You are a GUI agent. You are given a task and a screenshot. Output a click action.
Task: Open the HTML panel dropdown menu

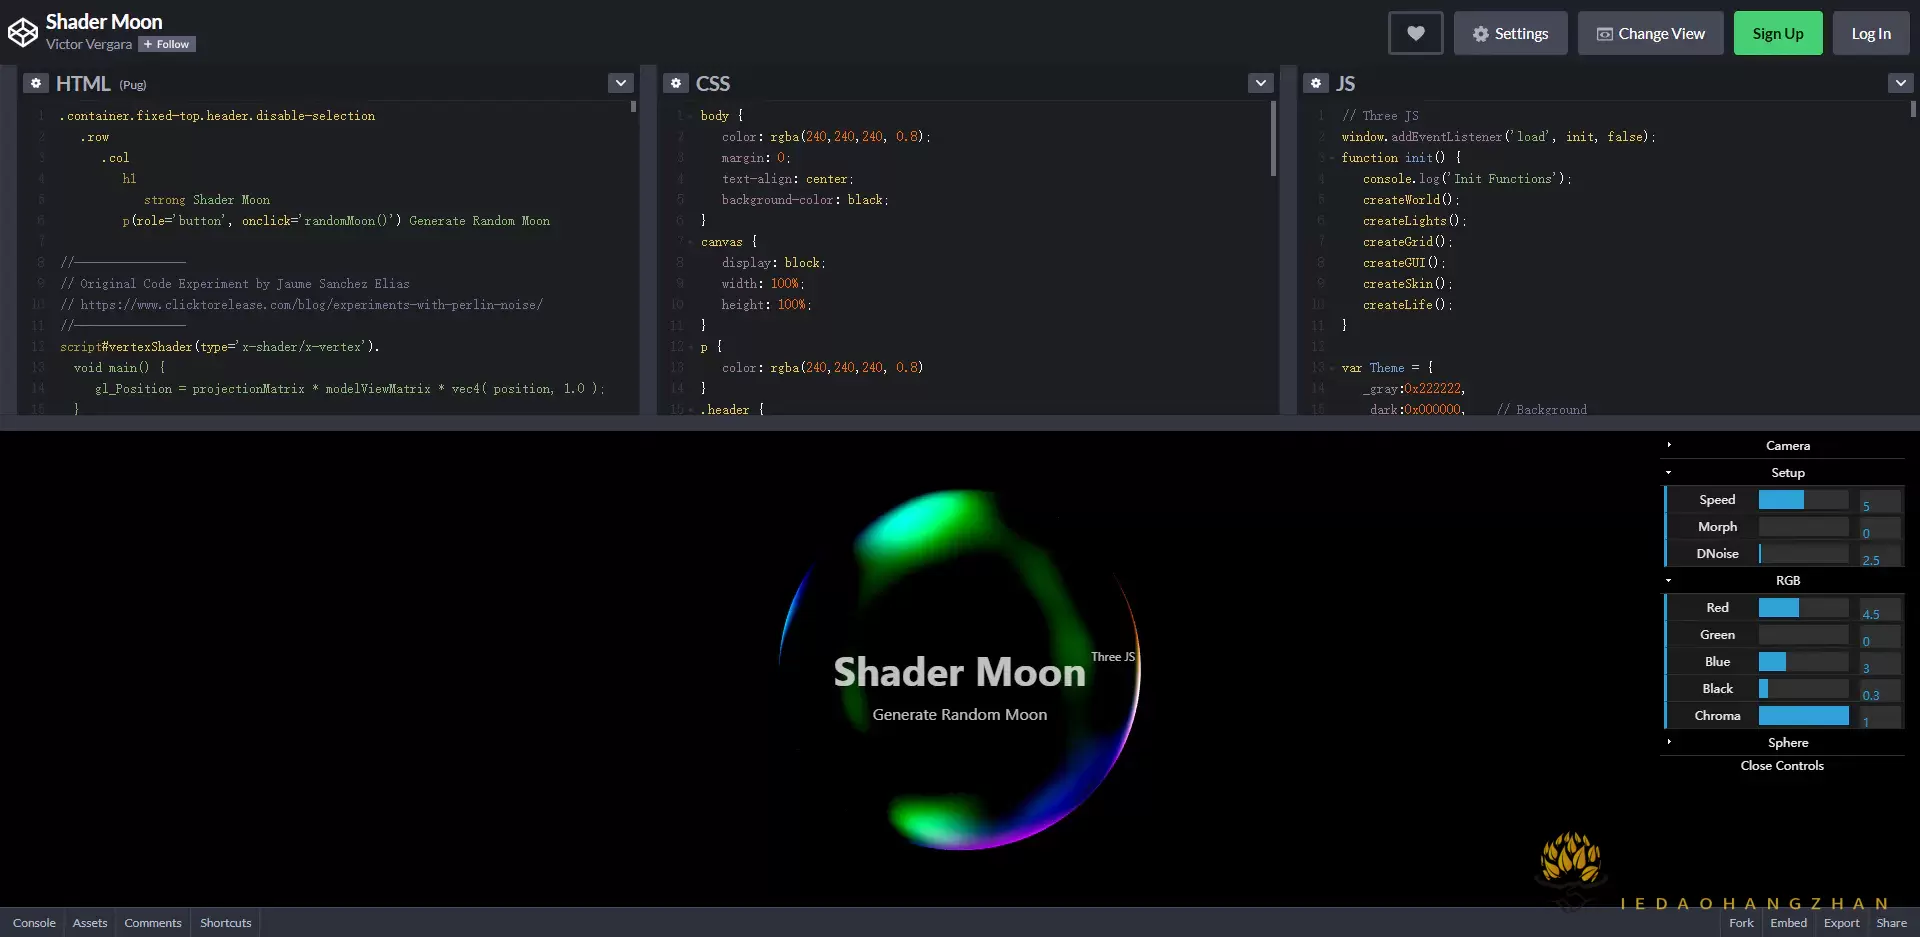point(620,83)
